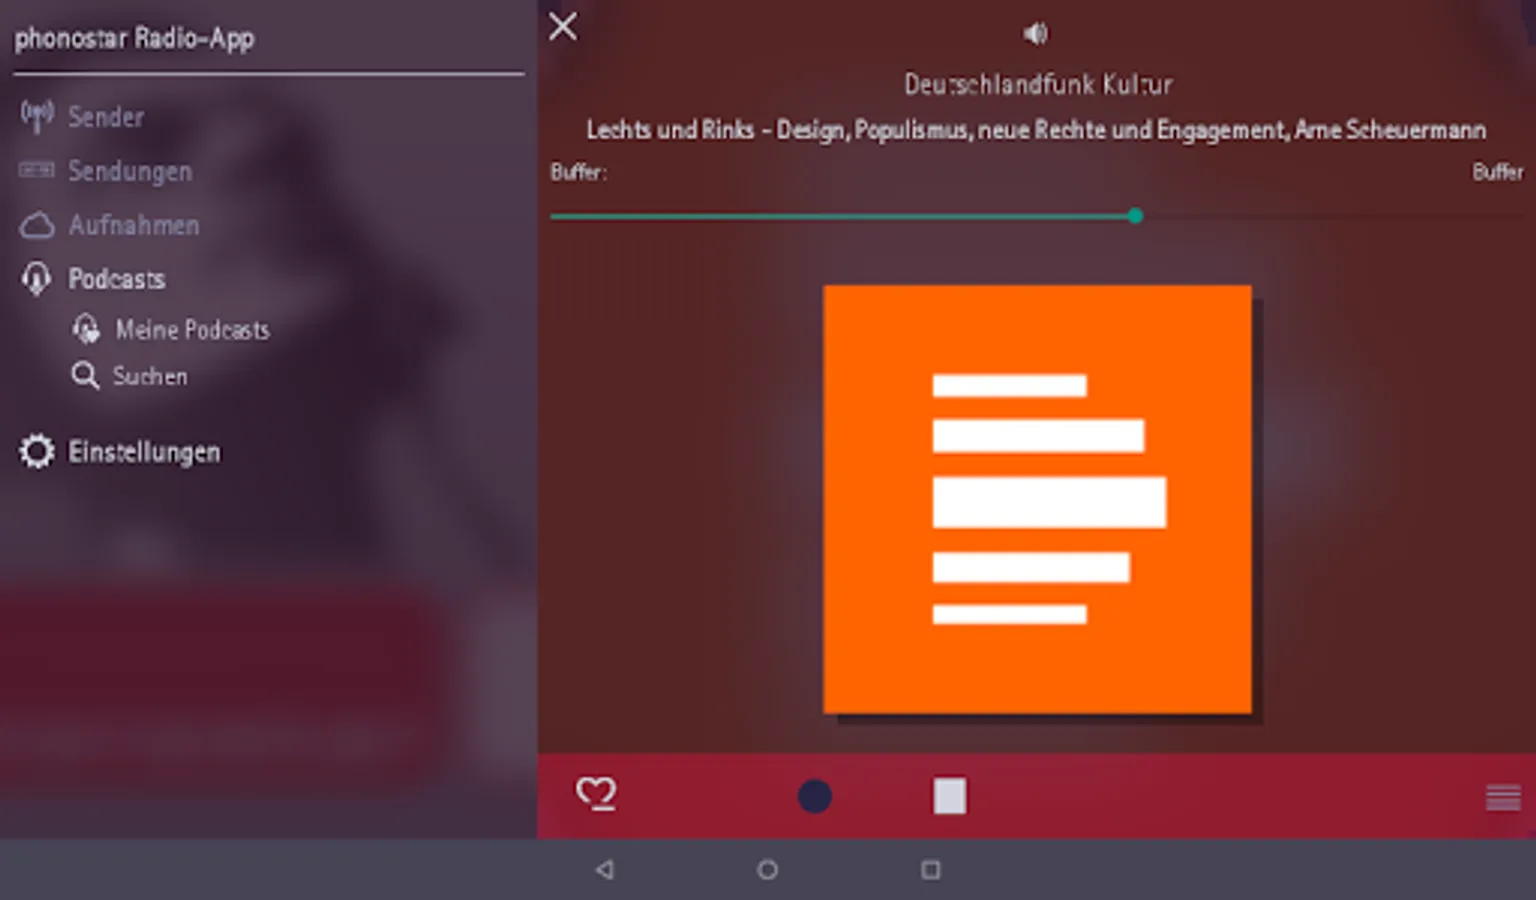Click the buffer progress slider handle
This screenshot has height=900, width=1536.
(1135, 216)
